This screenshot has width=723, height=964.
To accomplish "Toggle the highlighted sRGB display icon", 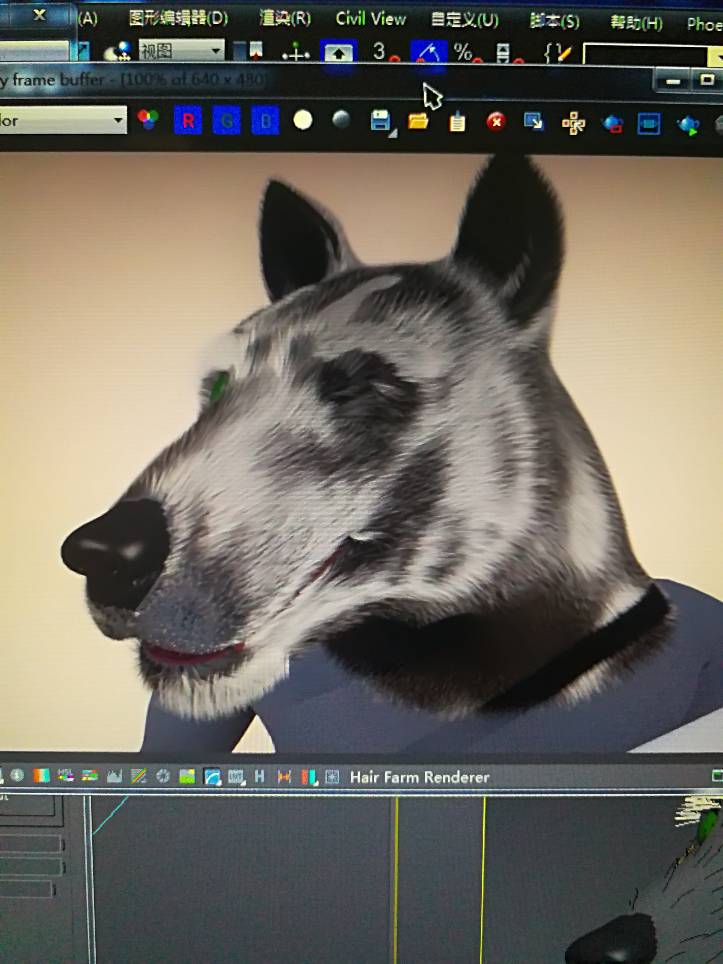I will point(211,777).
